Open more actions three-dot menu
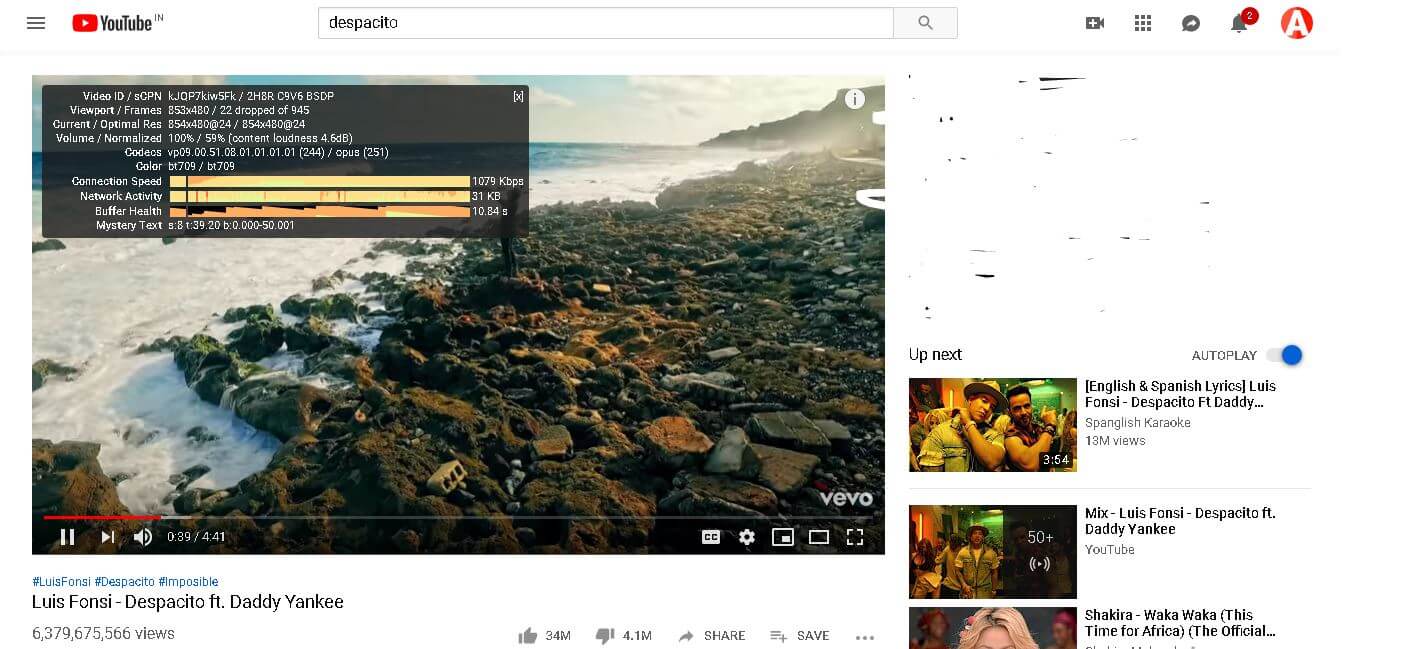1420x649 pixels. (x=865, y=637)
